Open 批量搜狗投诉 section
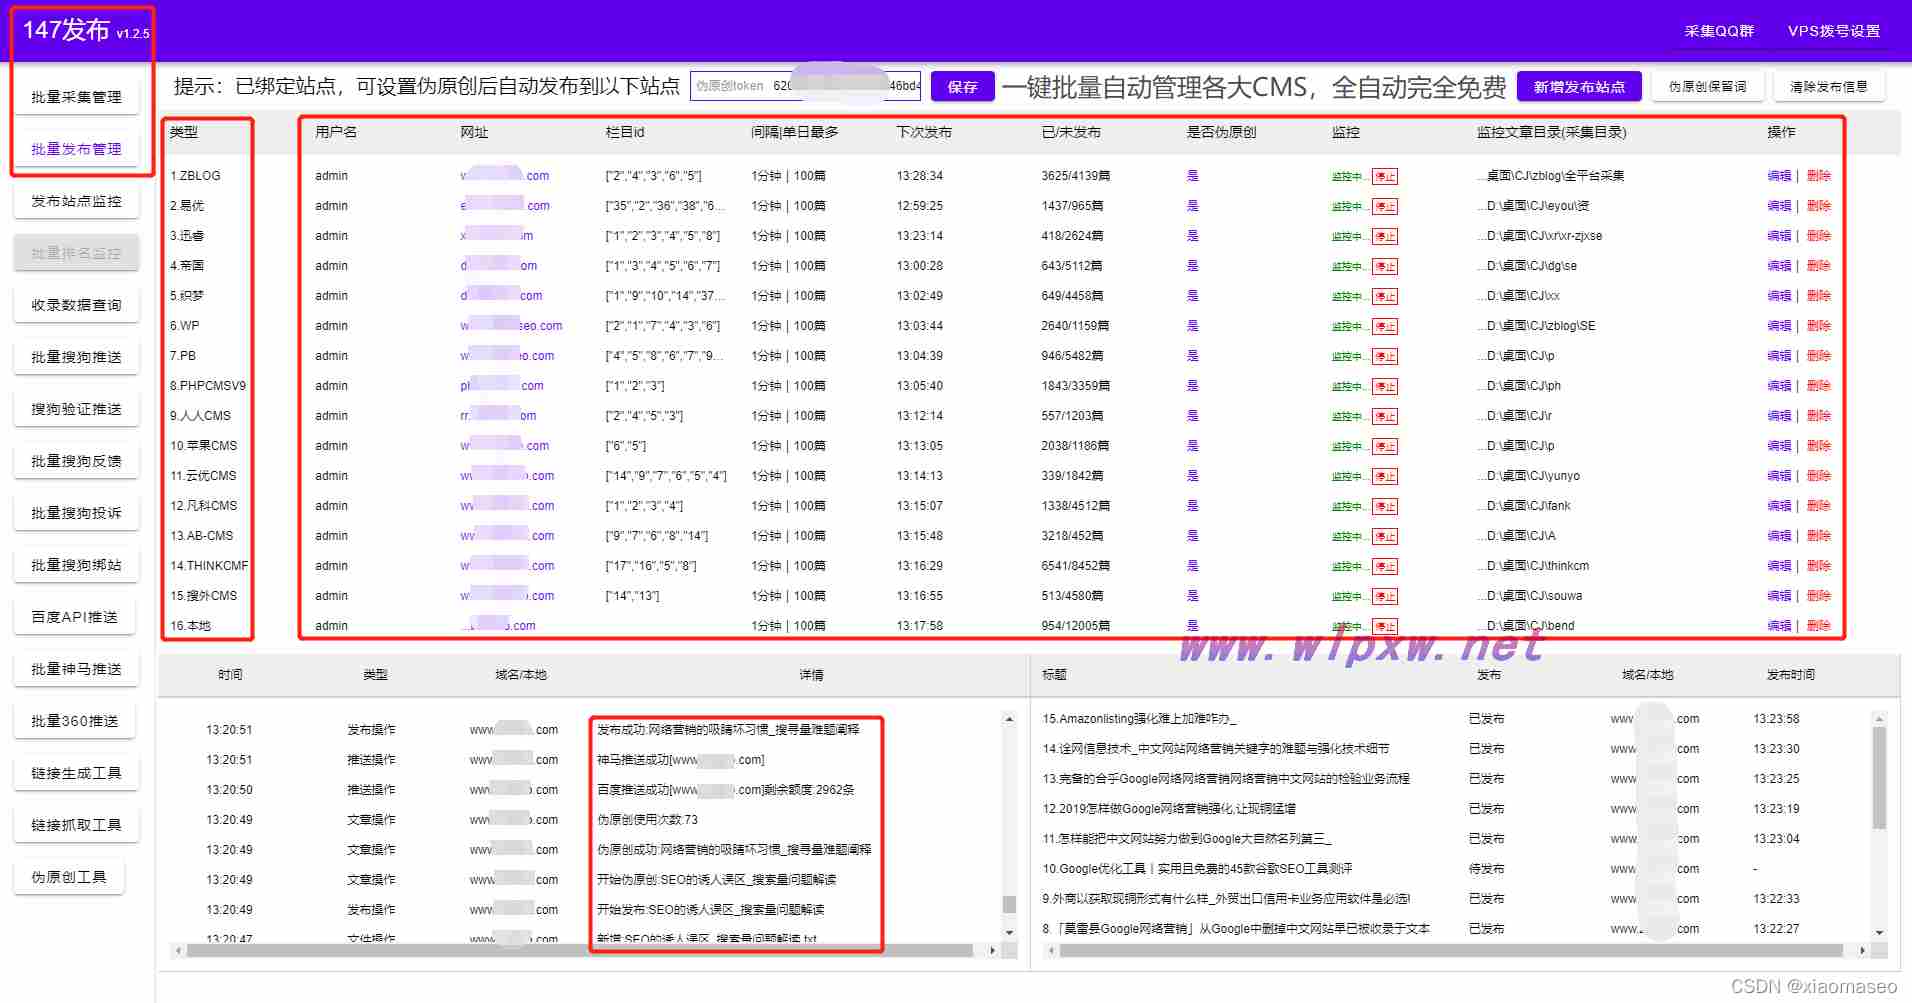Screen dimensions: 1912x1003 point(76,513)
